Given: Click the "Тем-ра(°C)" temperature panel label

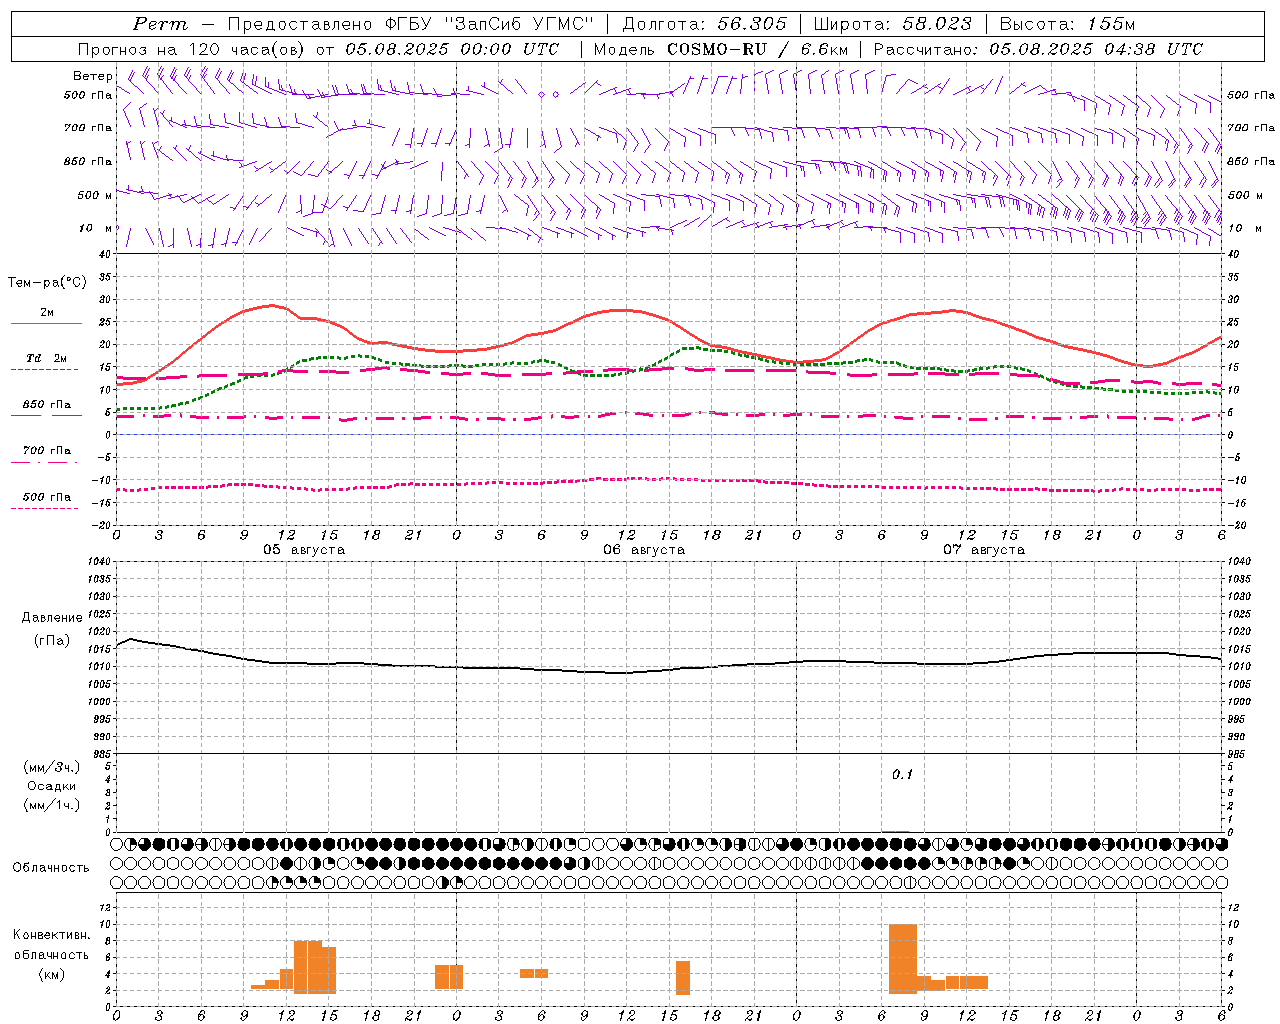Looking at the screenshot, I should click(x=47, y=283).
